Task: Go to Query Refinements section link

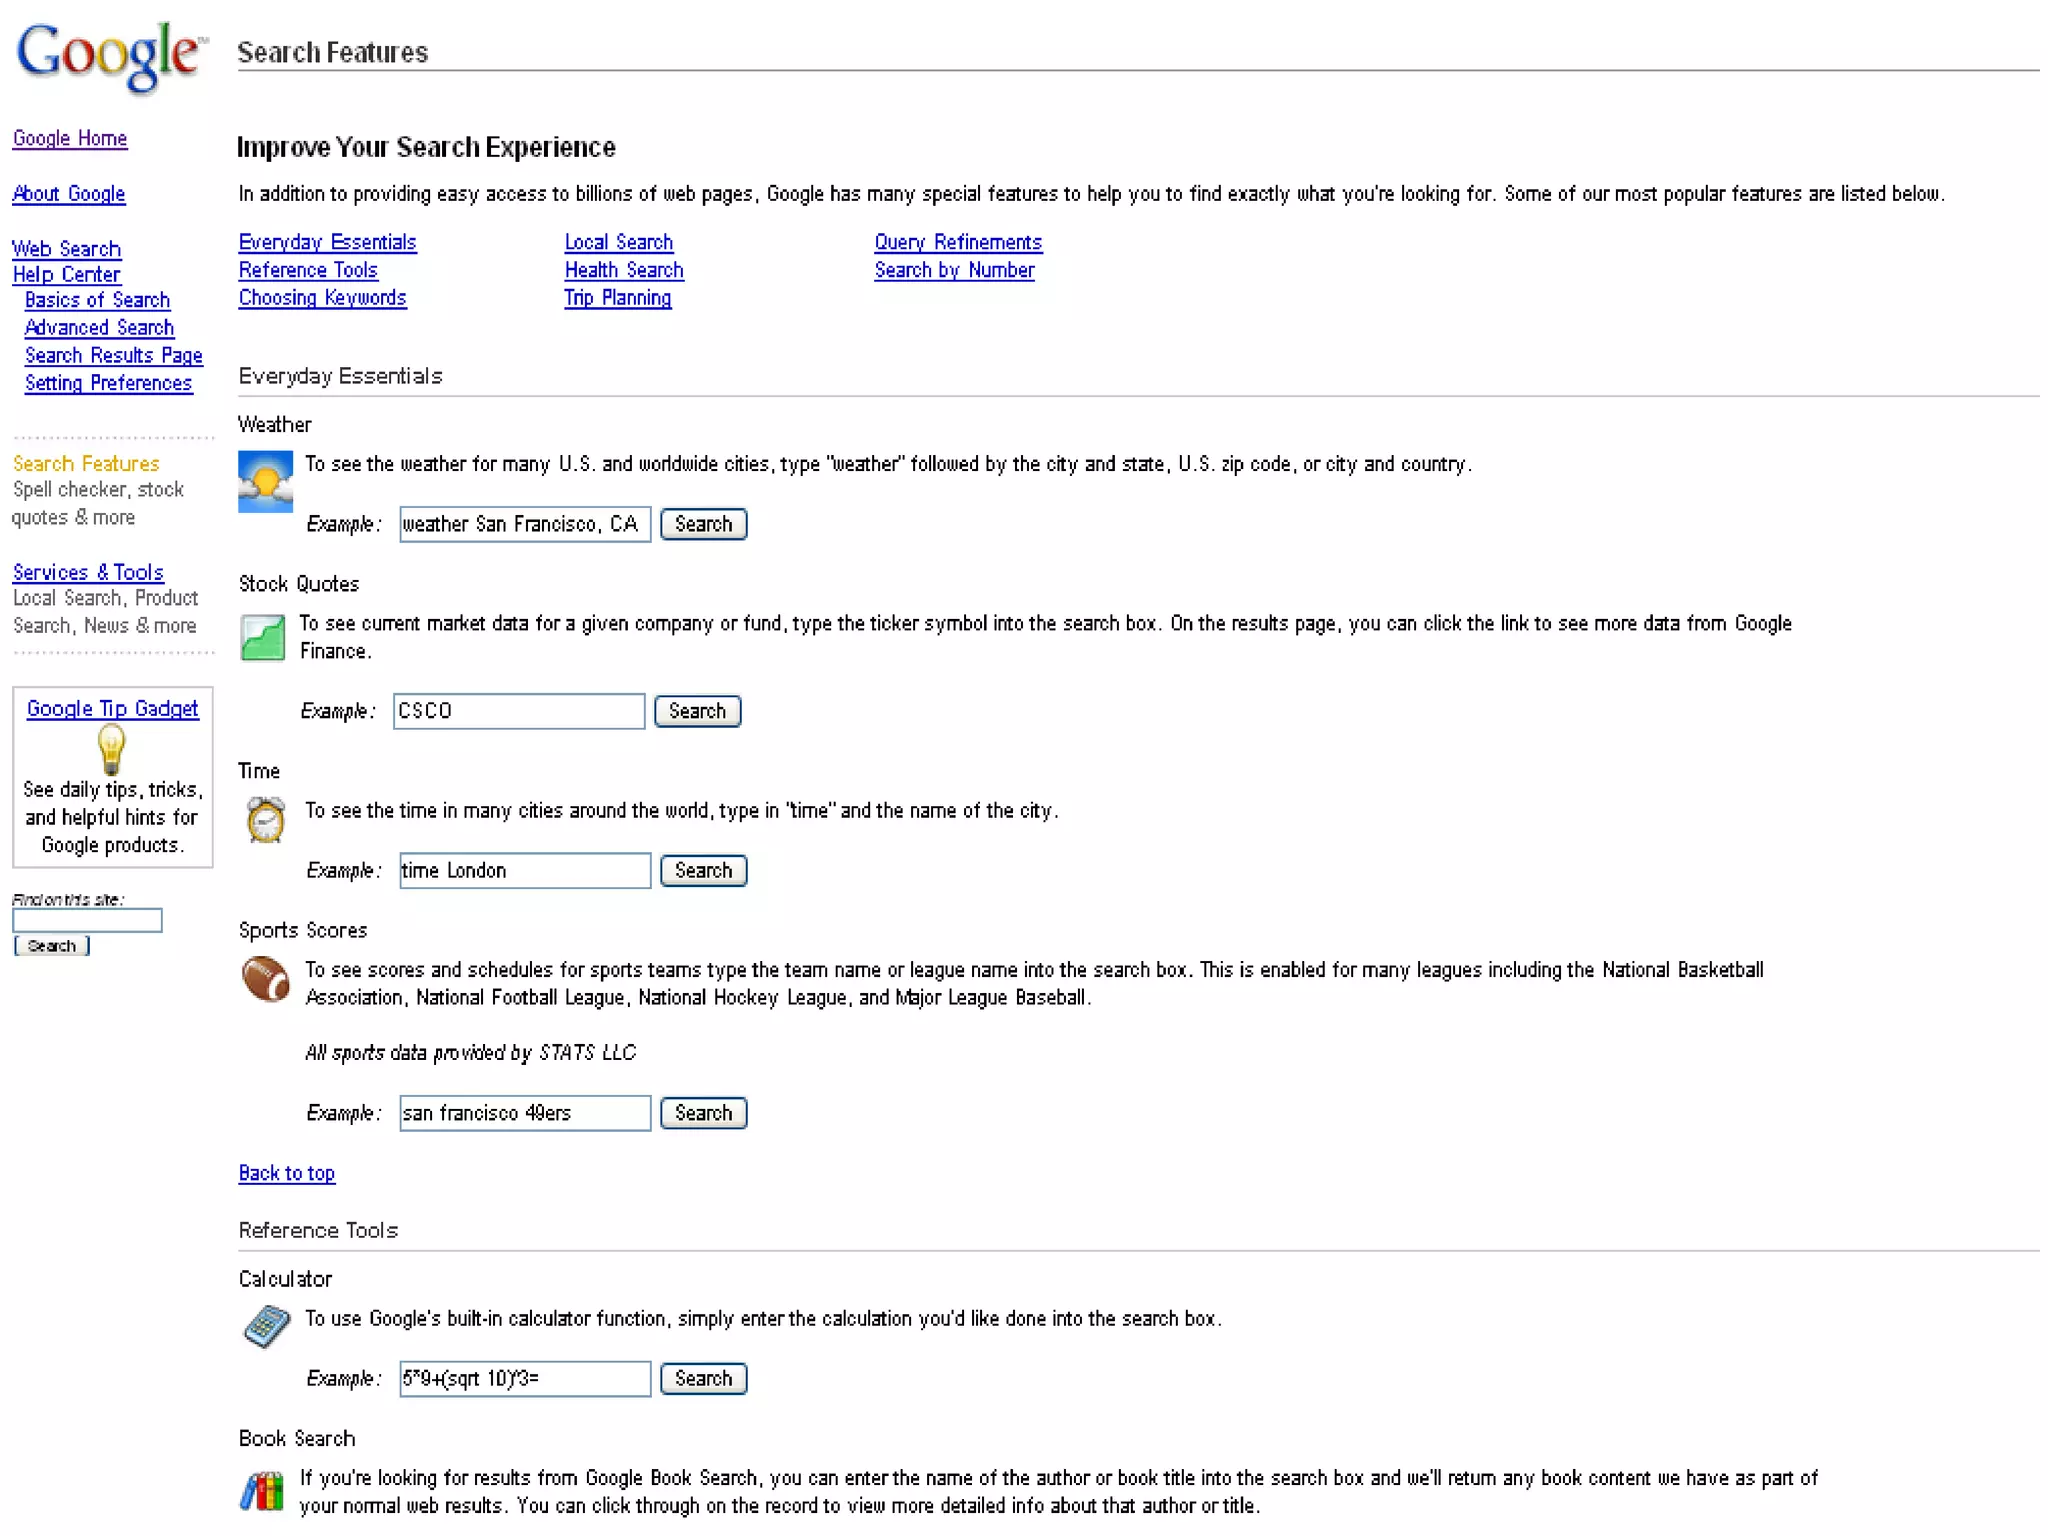Action: pos(957,242)
